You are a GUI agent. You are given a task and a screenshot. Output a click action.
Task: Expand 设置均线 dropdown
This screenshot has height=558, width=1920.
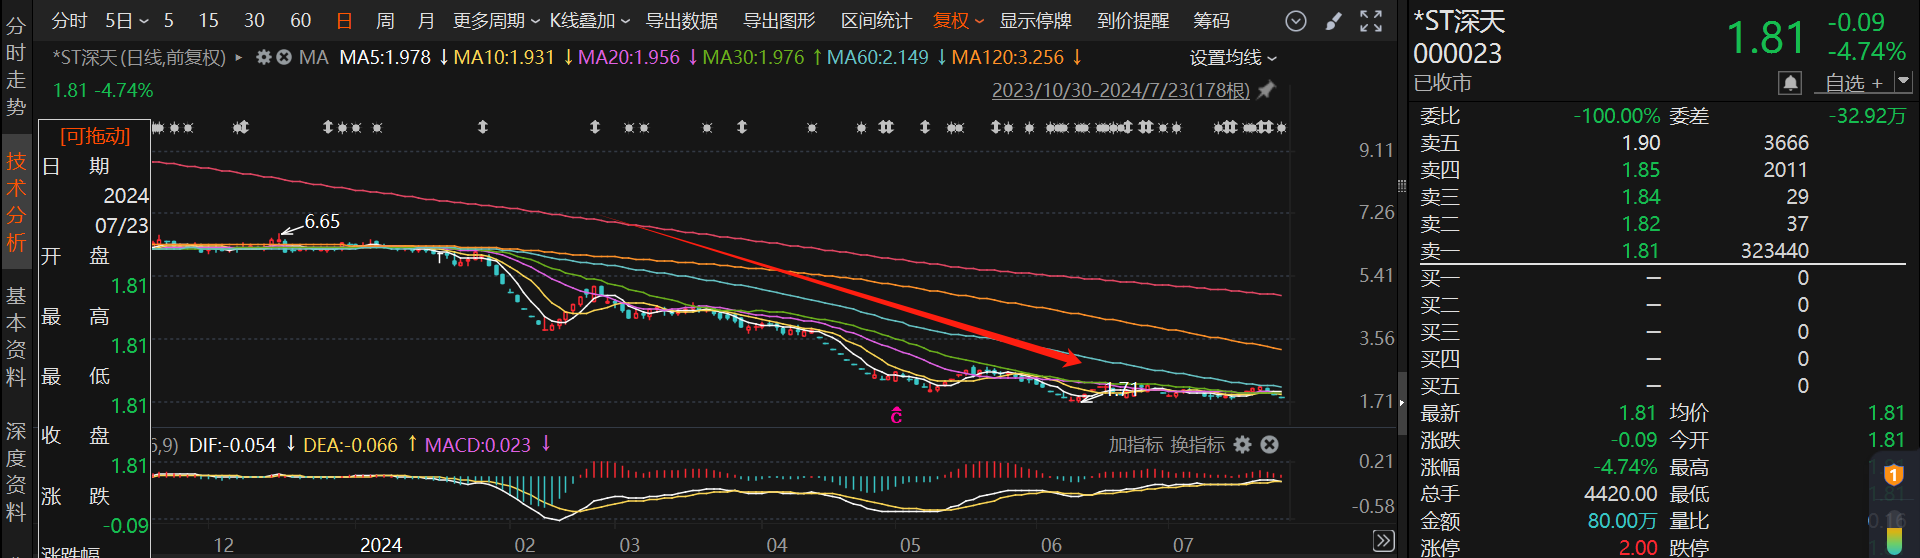click(1233, 58)
